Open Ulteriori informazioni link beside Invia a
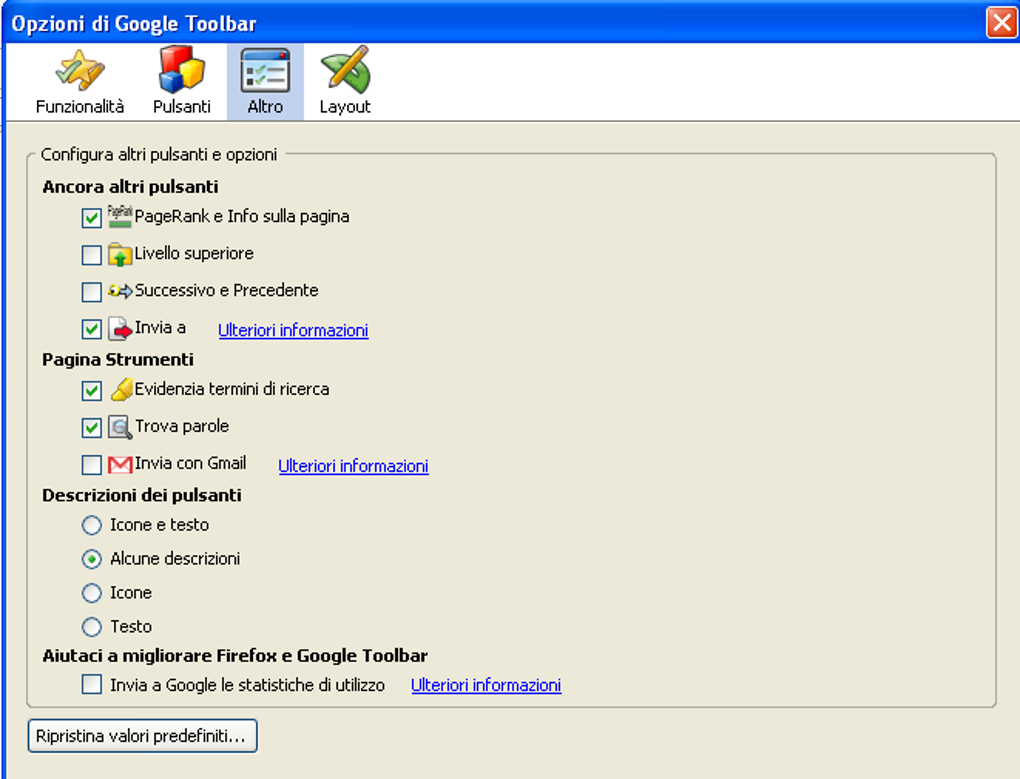The image size is (1020, 779). (x=293, y=330)
